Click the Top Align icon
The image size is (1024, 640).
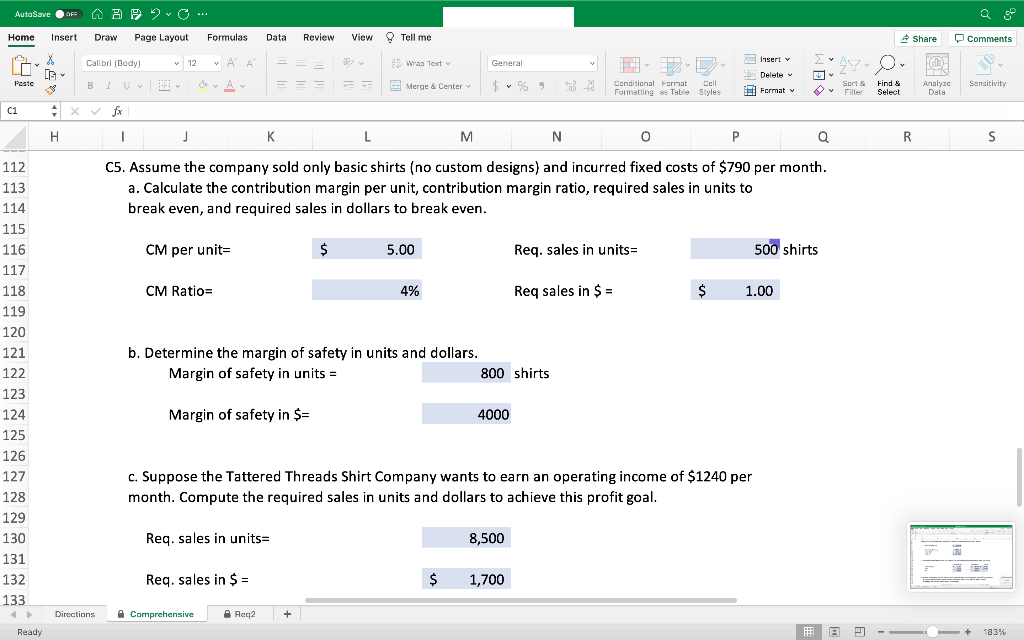click(x=281, y=63)
